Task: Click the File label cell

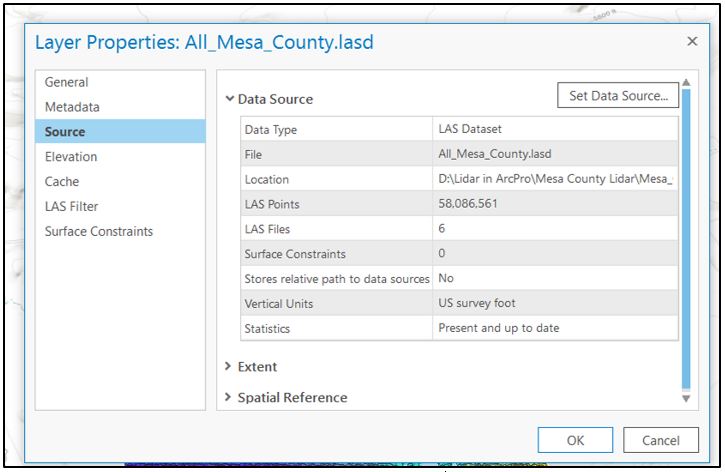Action: pos(337,154)
